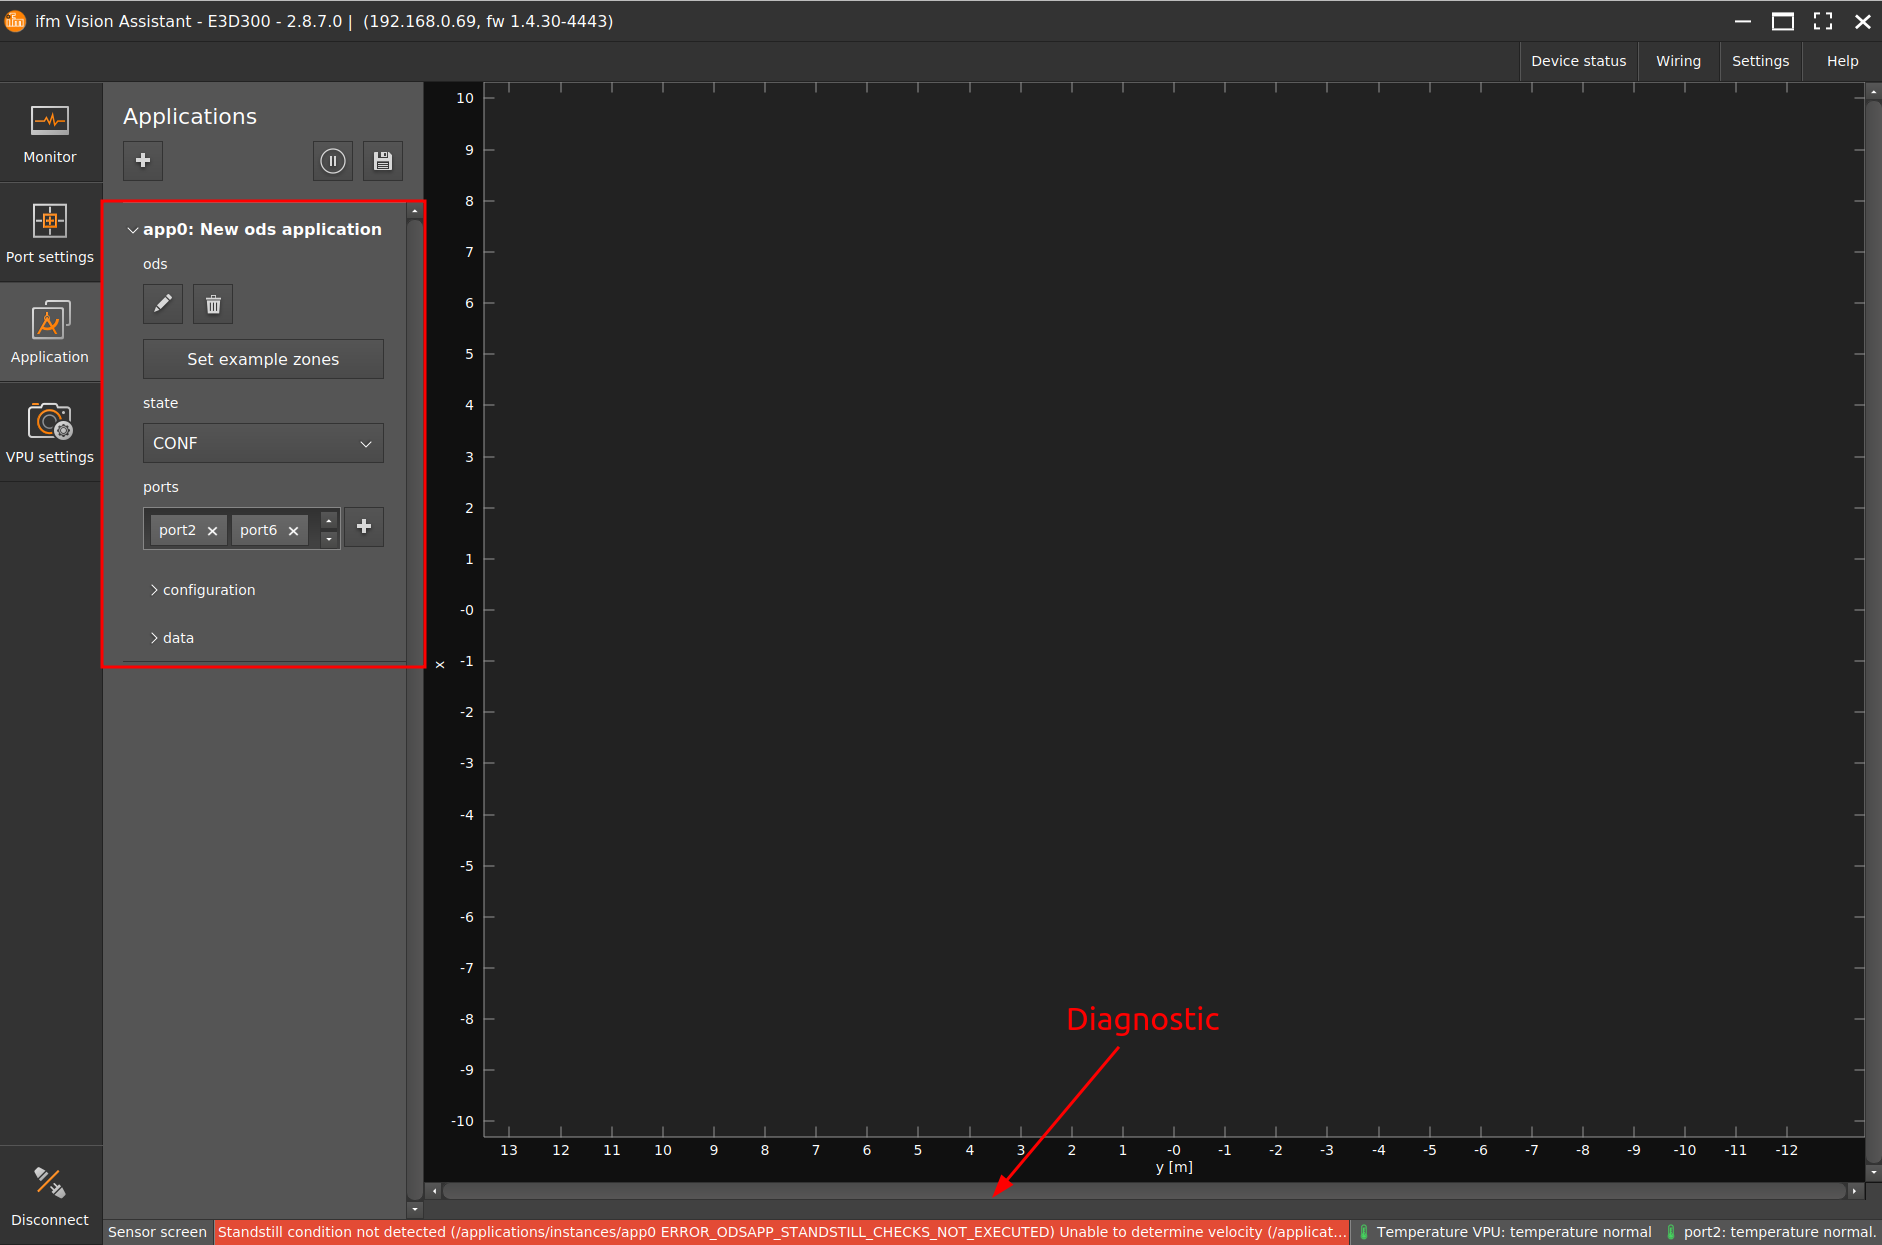Image resolution: width=1882 pixels, height=1245 pixels.
Task: Open VPU settings panel
Action: tap(50, 432)
